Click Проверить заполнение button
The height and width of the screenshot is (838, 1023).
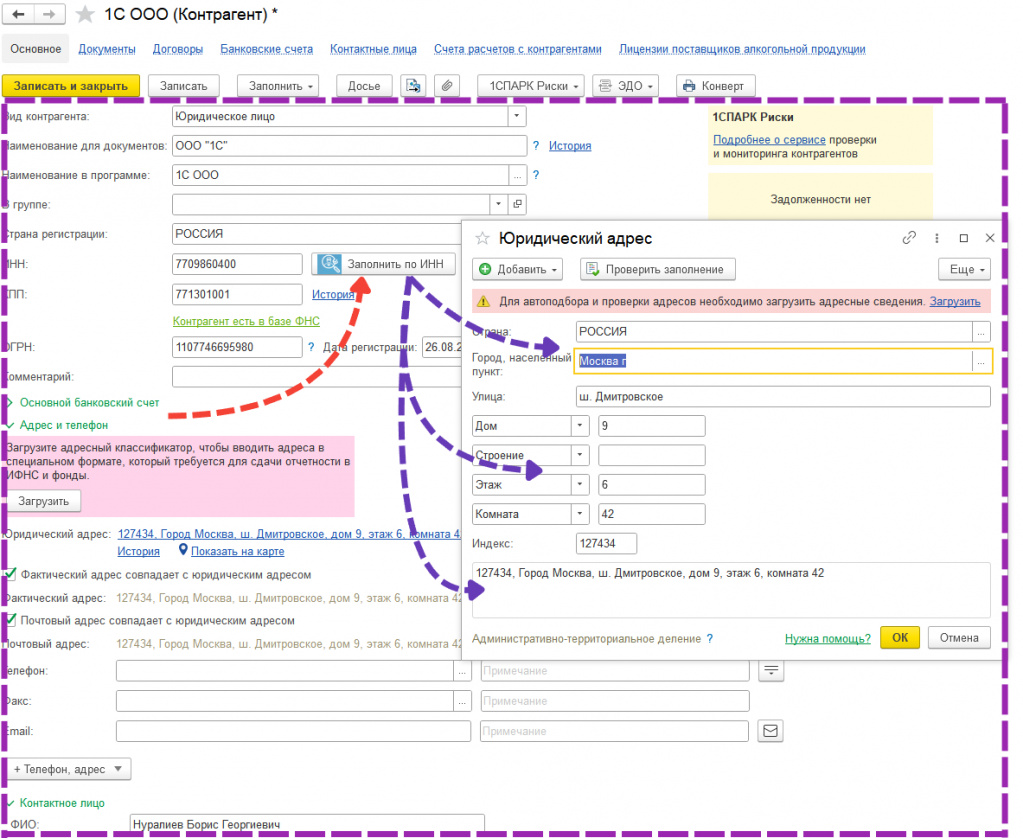click(657, 270)
